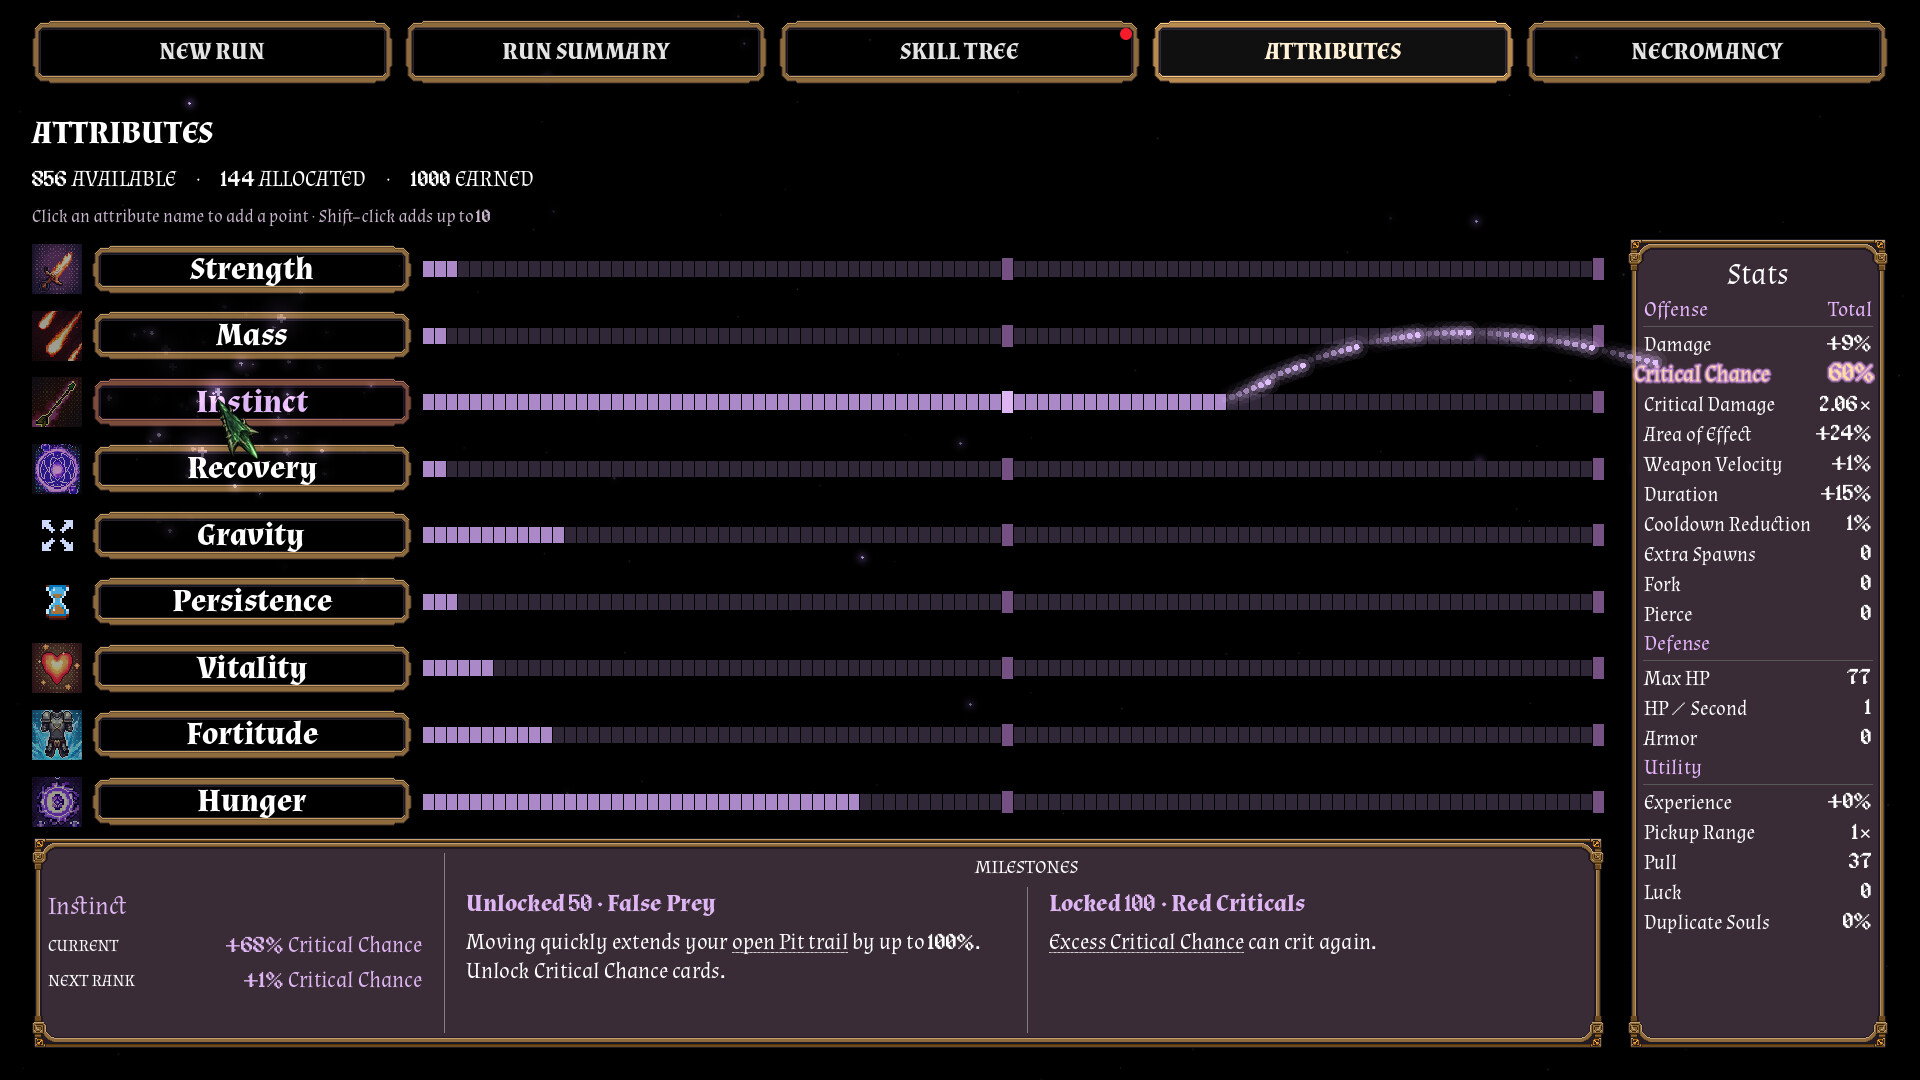Add a point to Fortitude

coord(252,735)
